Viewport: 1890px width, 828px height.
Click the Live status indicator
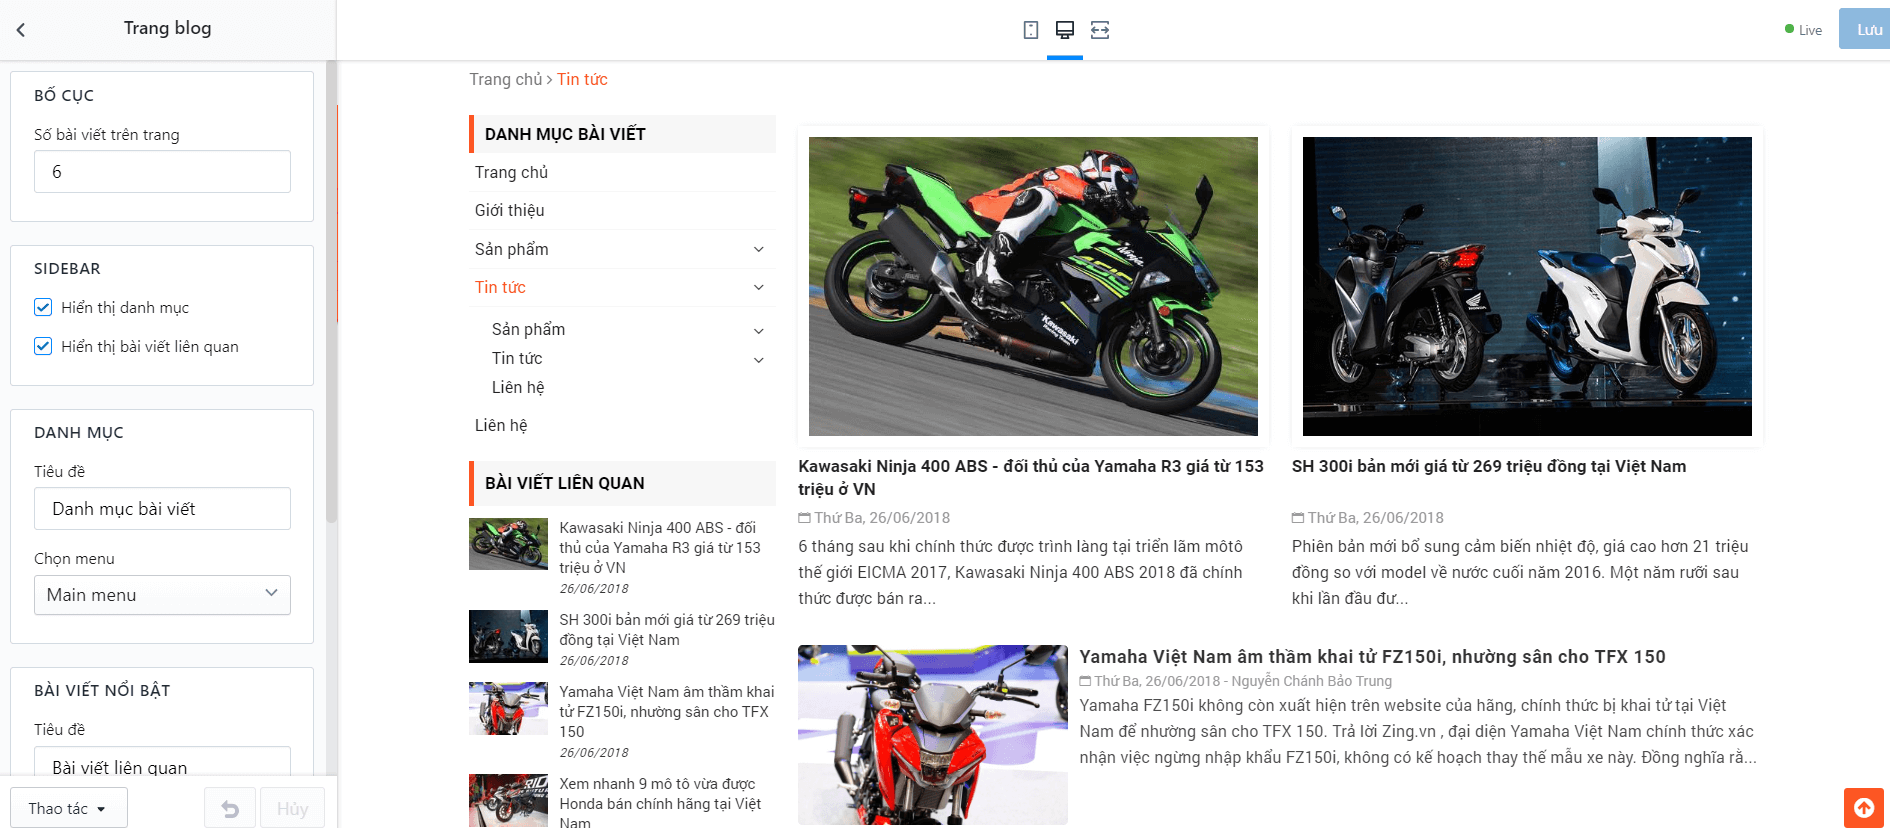pos(1803,30)
